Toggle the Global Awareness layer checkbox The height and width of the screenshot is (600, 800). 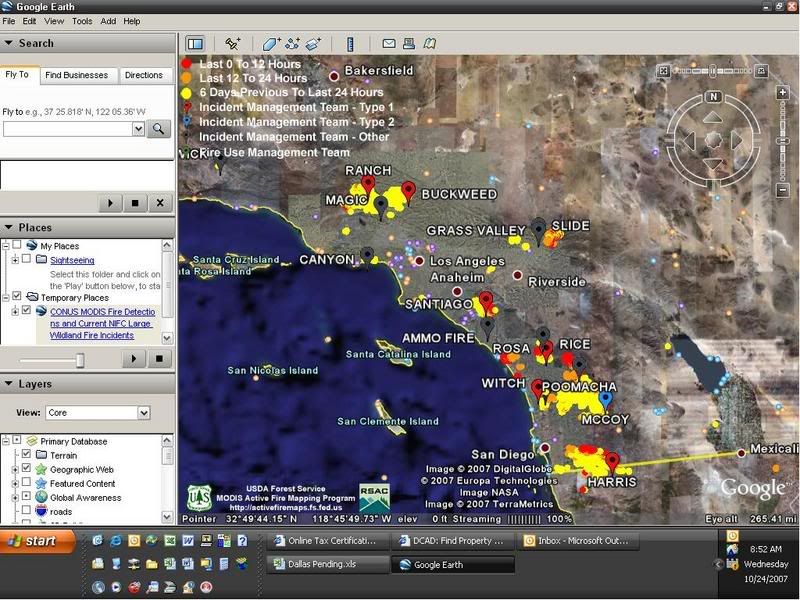pyautogui.click(x=27, y=496)
